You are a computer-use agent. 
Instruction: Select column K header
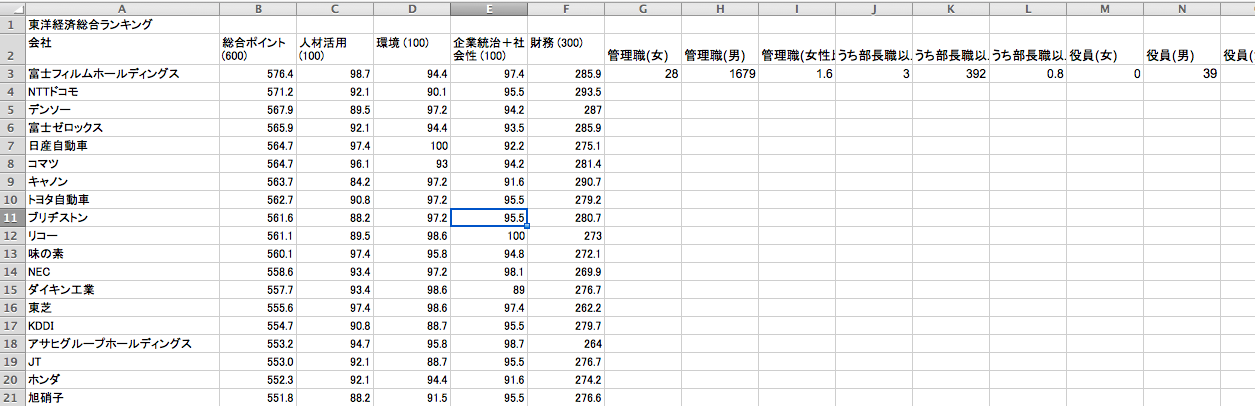(951, 7)
